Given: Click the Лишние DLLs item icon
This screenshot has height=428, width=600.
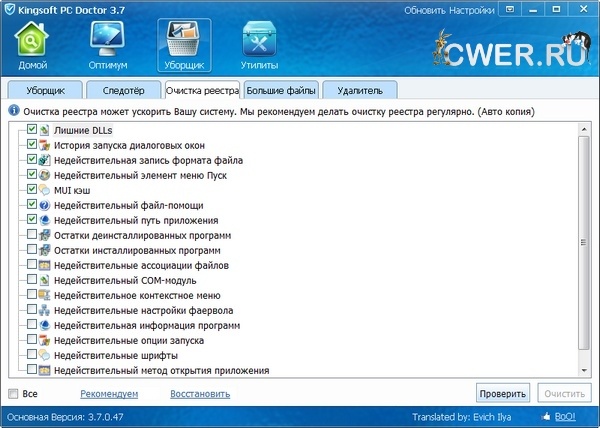Looking at the screenshot, I should point(44,130).
